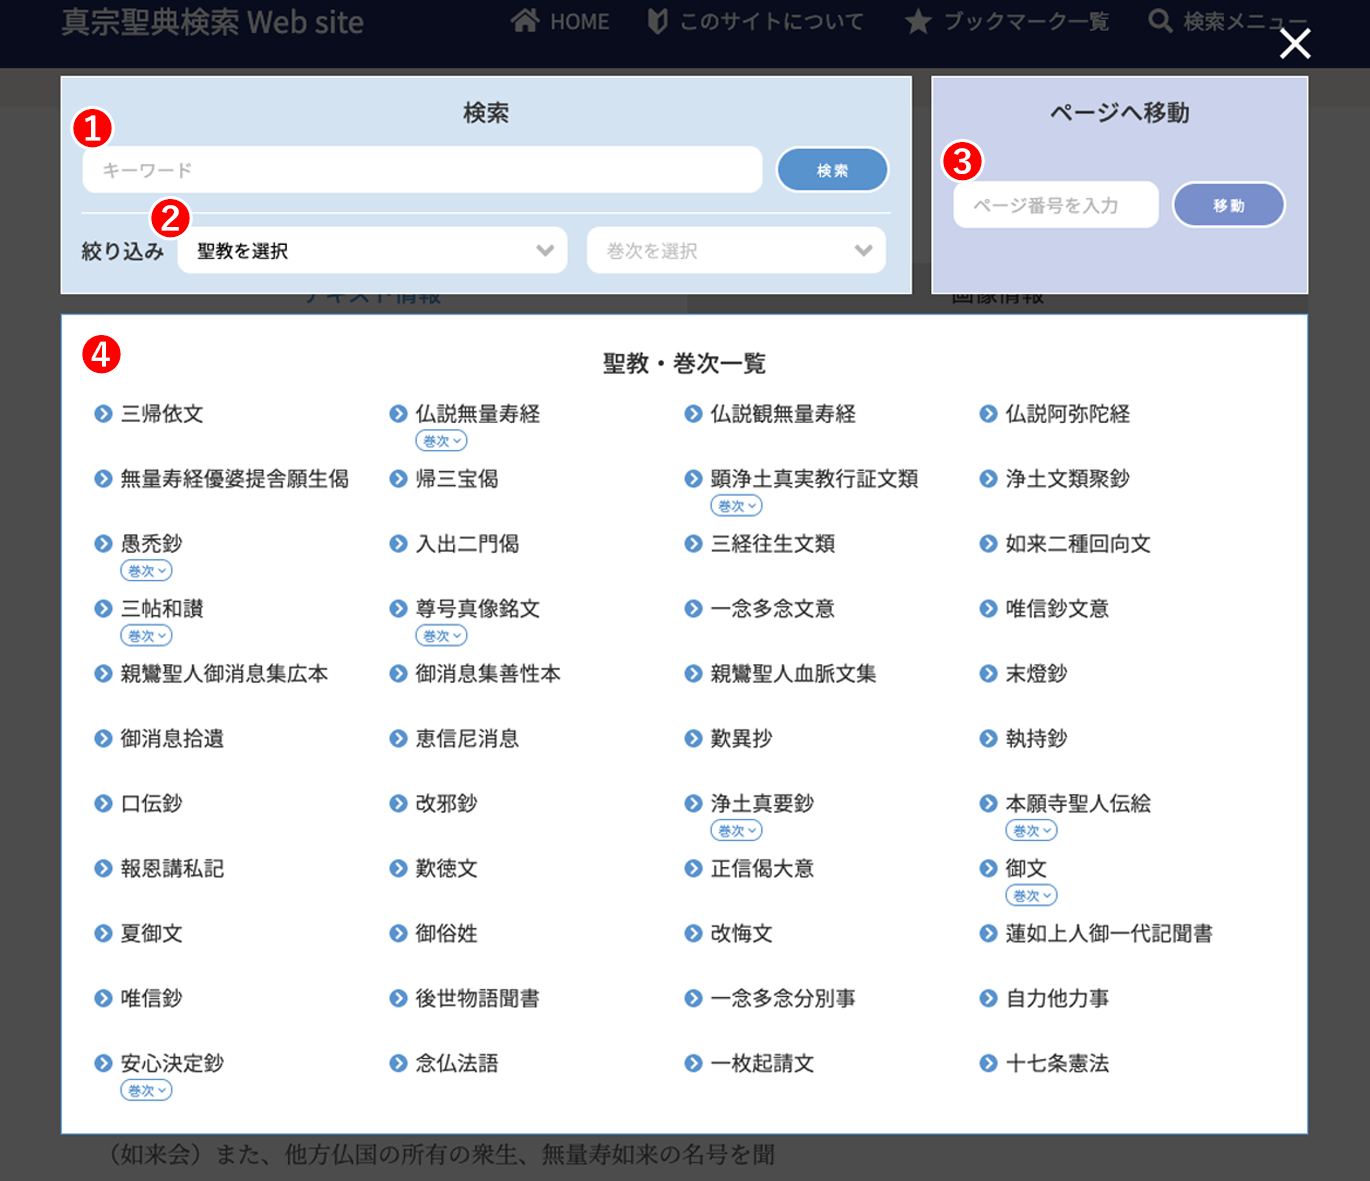Click the blue 検索 search button
Viewport: 1370px width, 1181px height.
832,170
